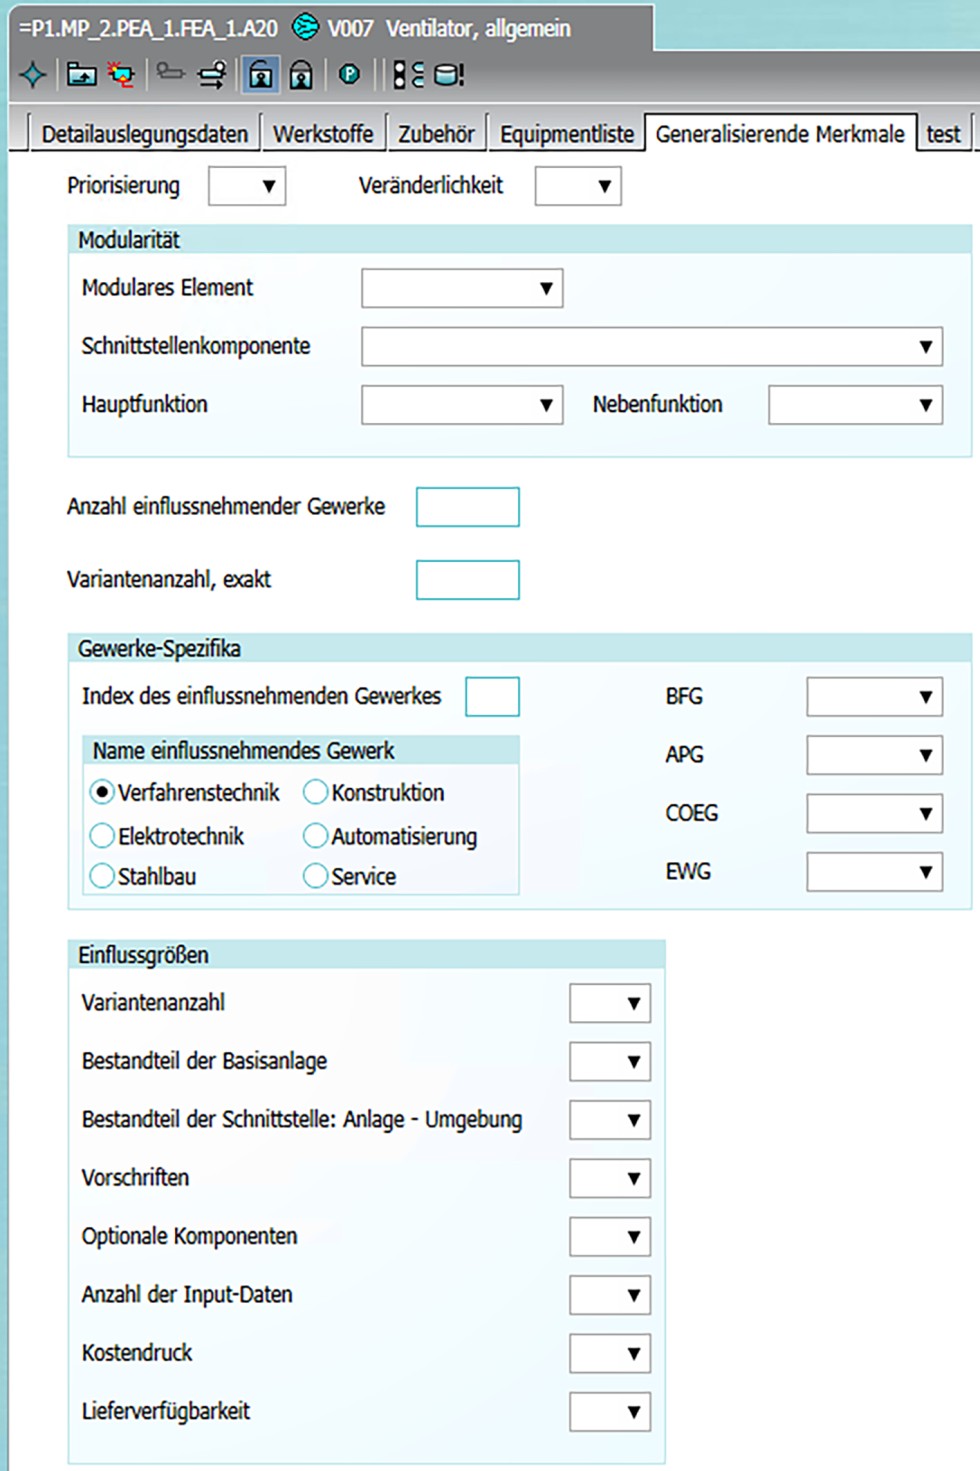
Task: Open the Priorisierung dropdown
Action: pyautogui.click(x=247, y=186)
